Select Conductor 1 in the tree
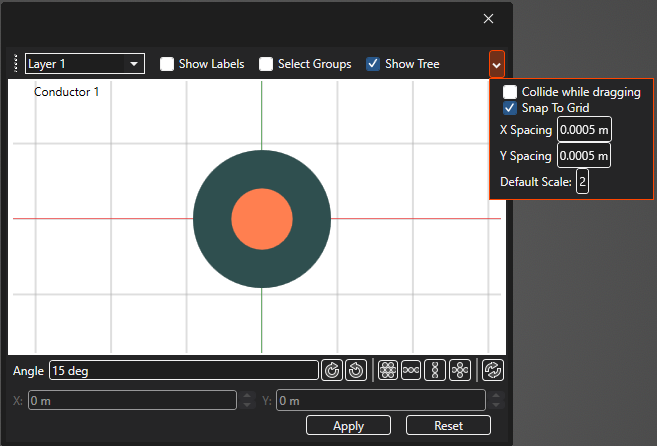 point(66,92)
